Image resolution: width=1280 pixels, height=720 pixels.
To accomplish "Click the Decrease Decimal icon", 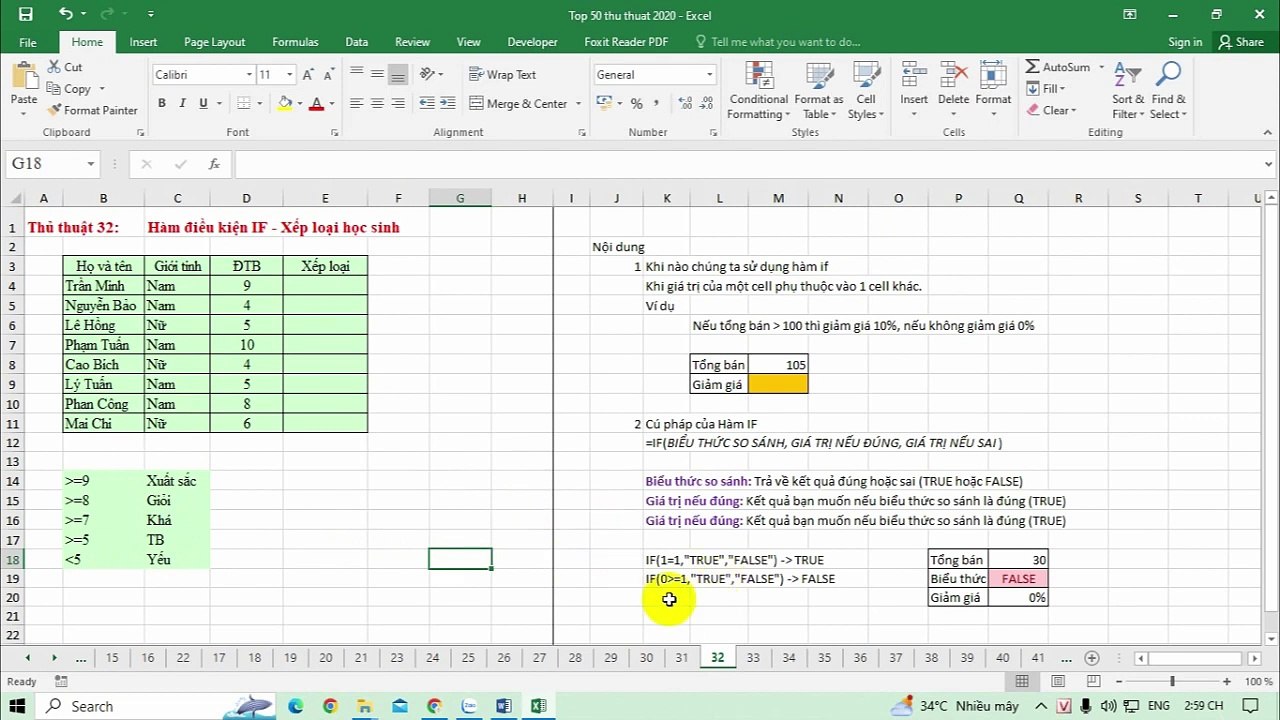I will point(704,104).
